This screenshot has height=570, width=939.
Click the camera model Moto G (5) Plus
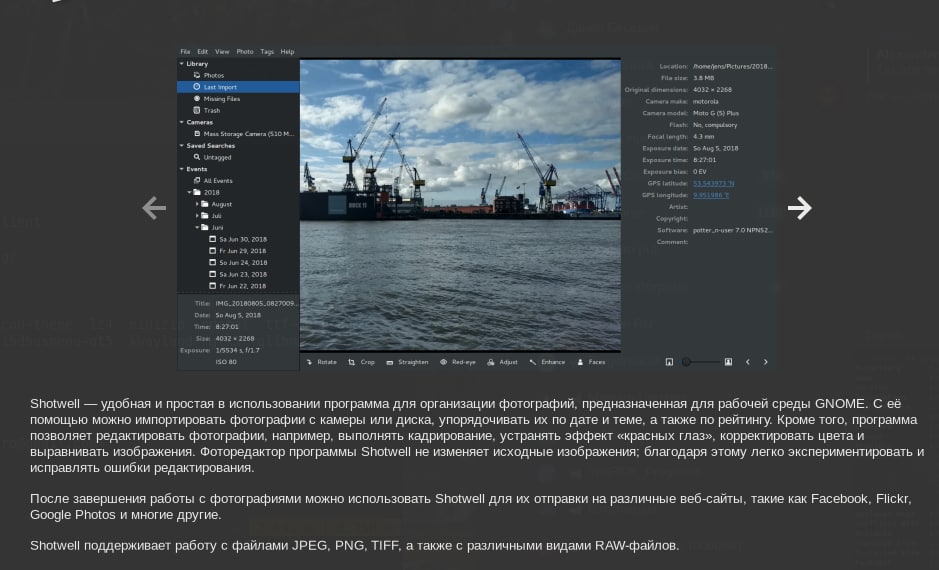click(x=716, y=113)
